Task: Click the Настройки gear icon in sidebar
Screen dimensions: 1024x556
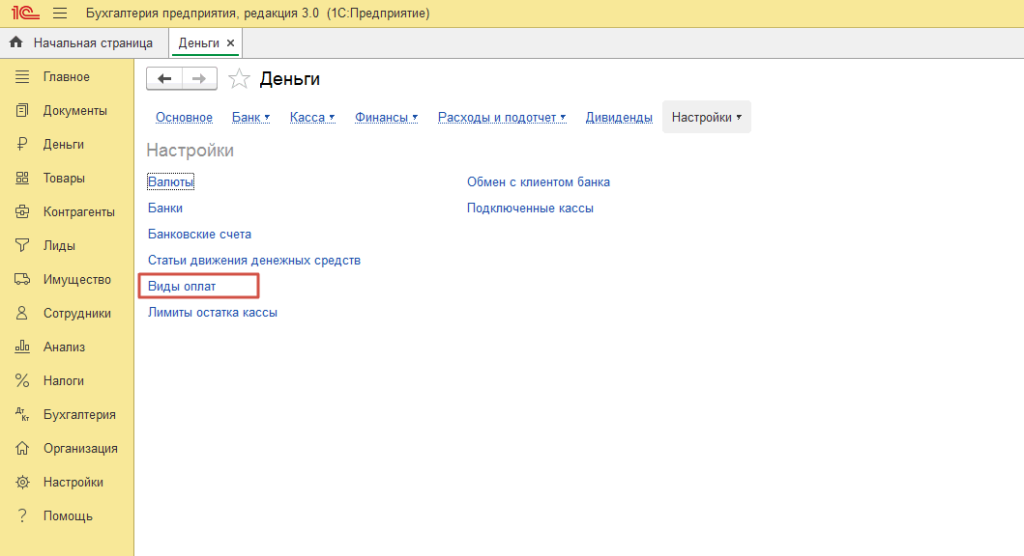Action: point(22,482)
